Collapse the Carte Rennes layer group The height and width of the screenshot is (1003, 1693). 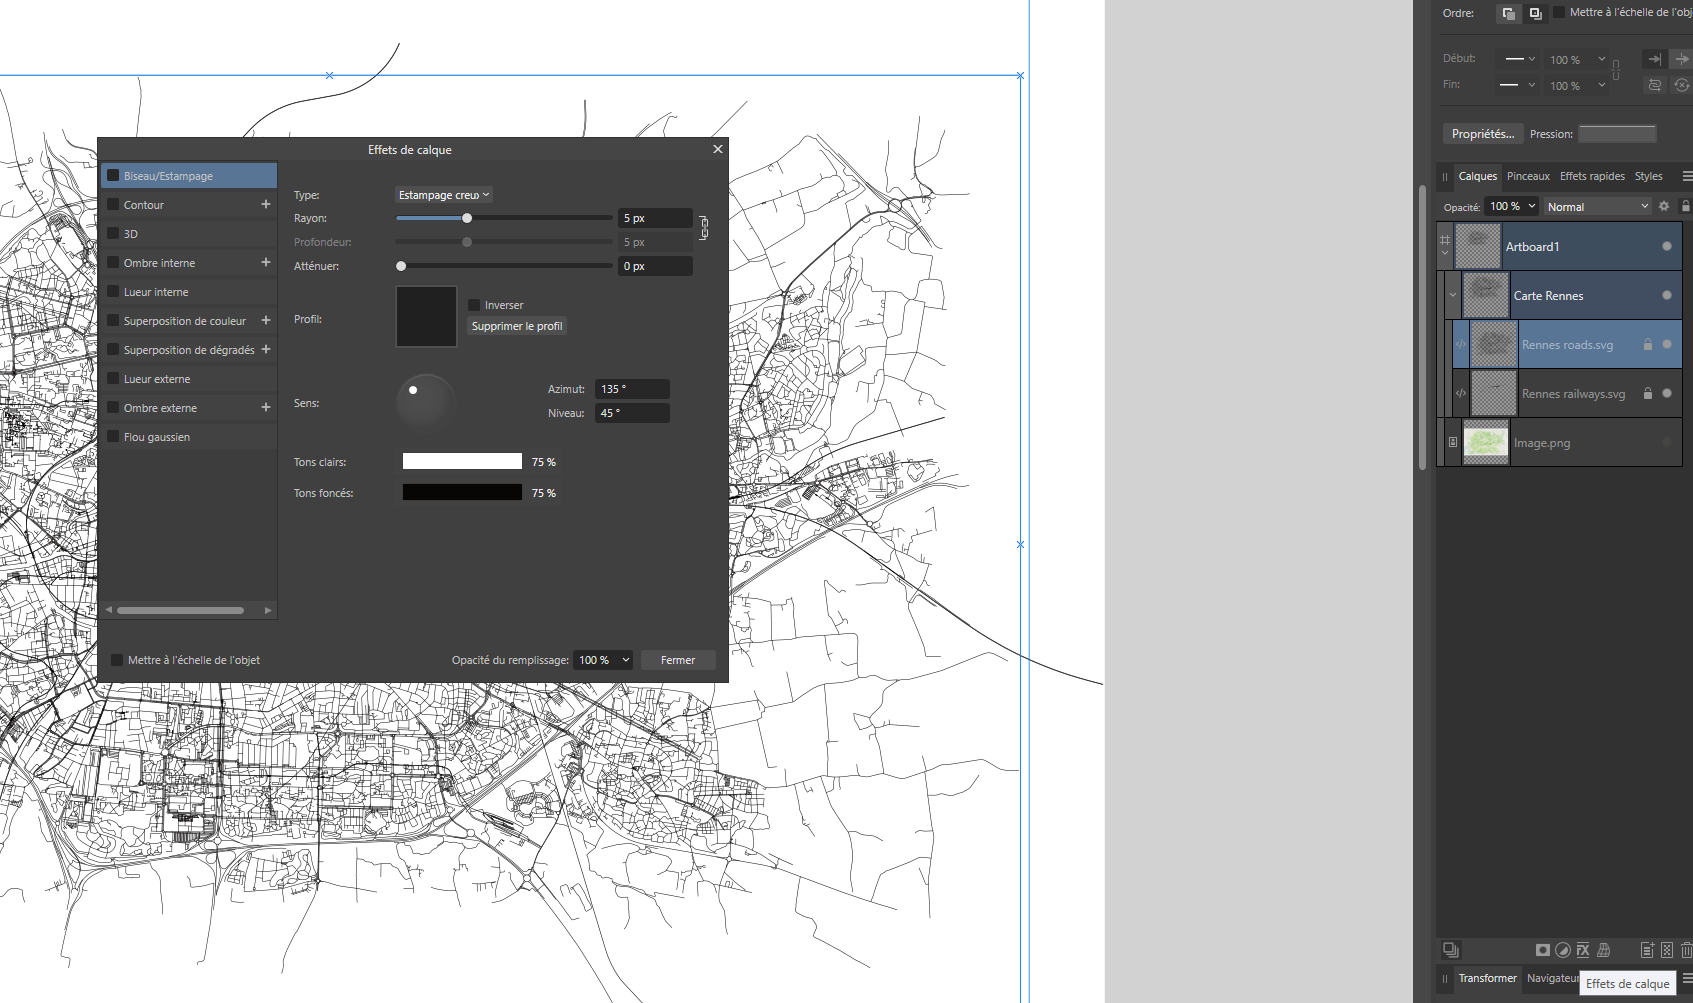click(1453, 295)
